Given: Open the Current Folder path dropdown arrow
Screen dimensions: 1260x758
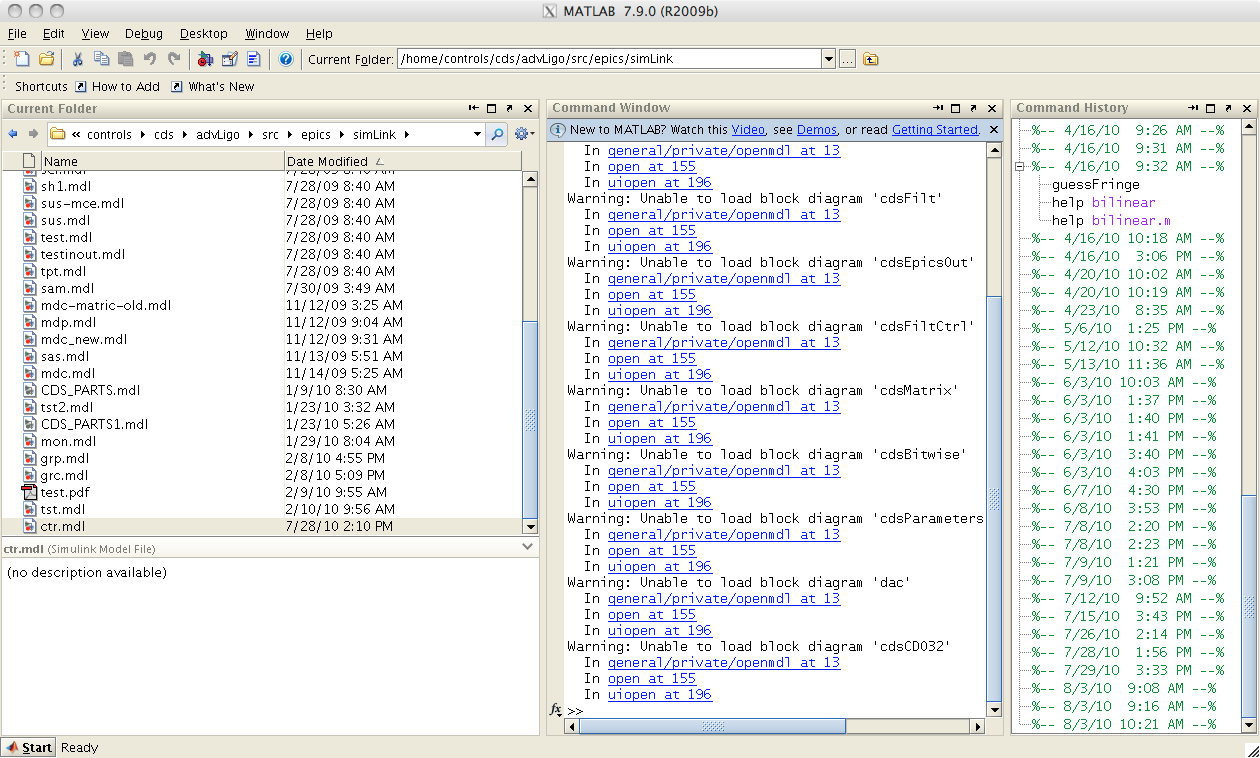Looking at the screenshot, I should (828, 59).
